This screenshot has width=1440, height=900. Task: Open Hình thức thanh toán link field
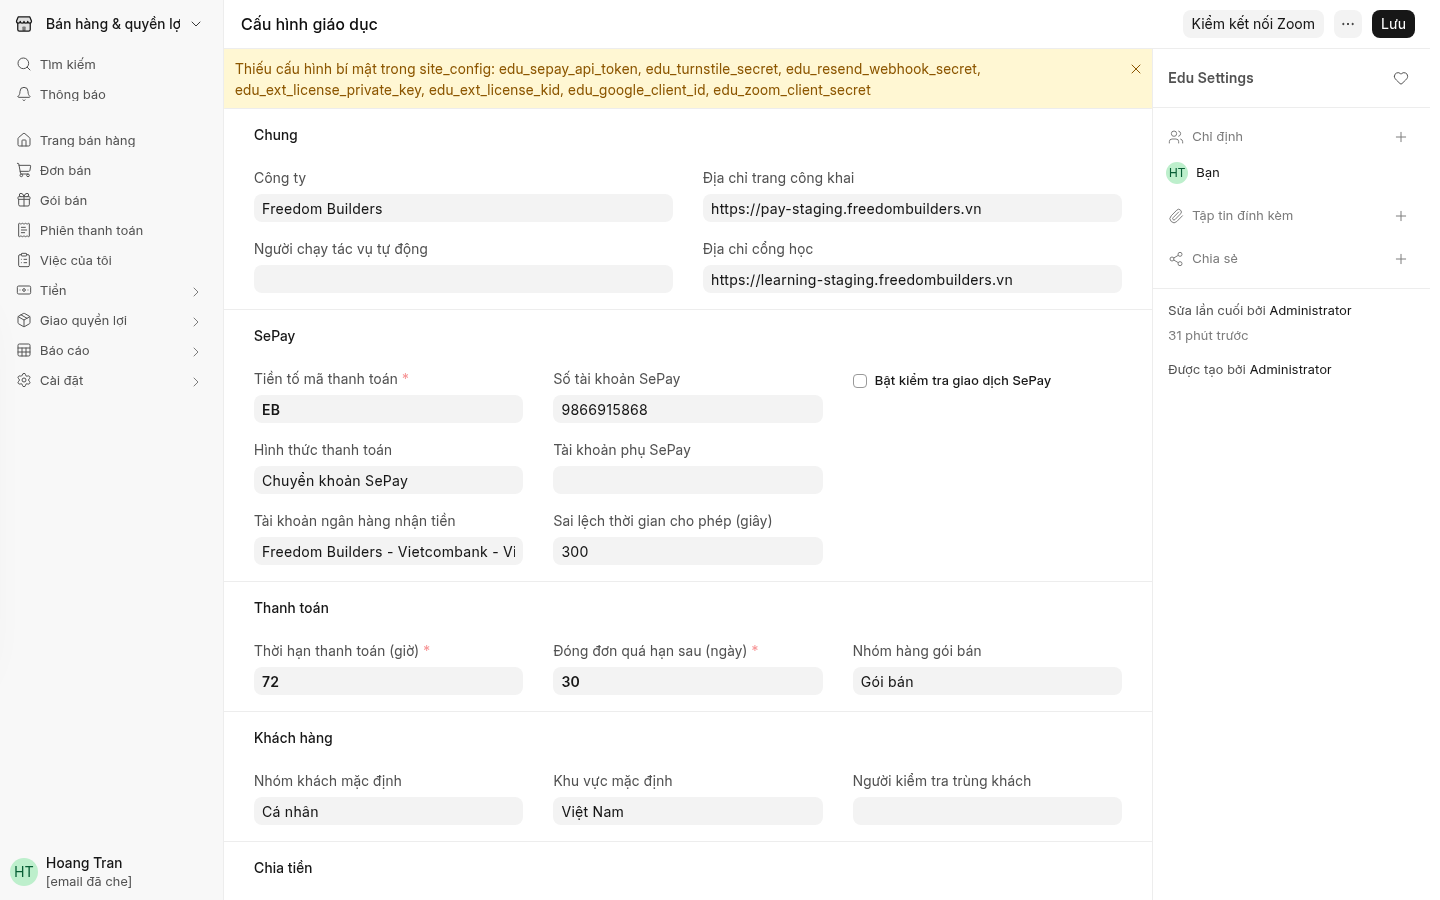point(388,480)
